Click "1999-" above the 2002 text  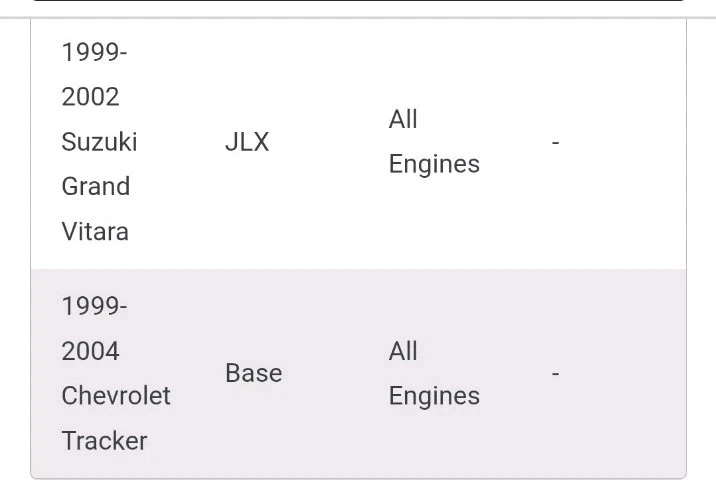95,52
